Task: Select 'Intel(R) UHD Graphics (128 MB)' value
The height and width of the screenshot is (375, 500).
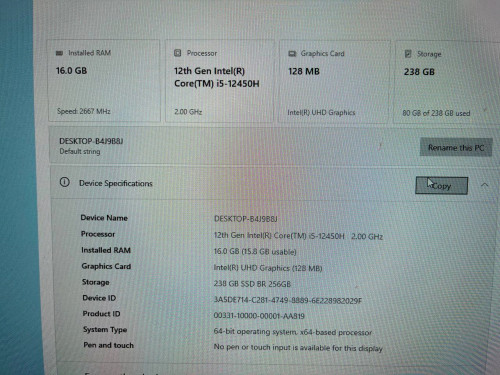Action: point(268,268)
